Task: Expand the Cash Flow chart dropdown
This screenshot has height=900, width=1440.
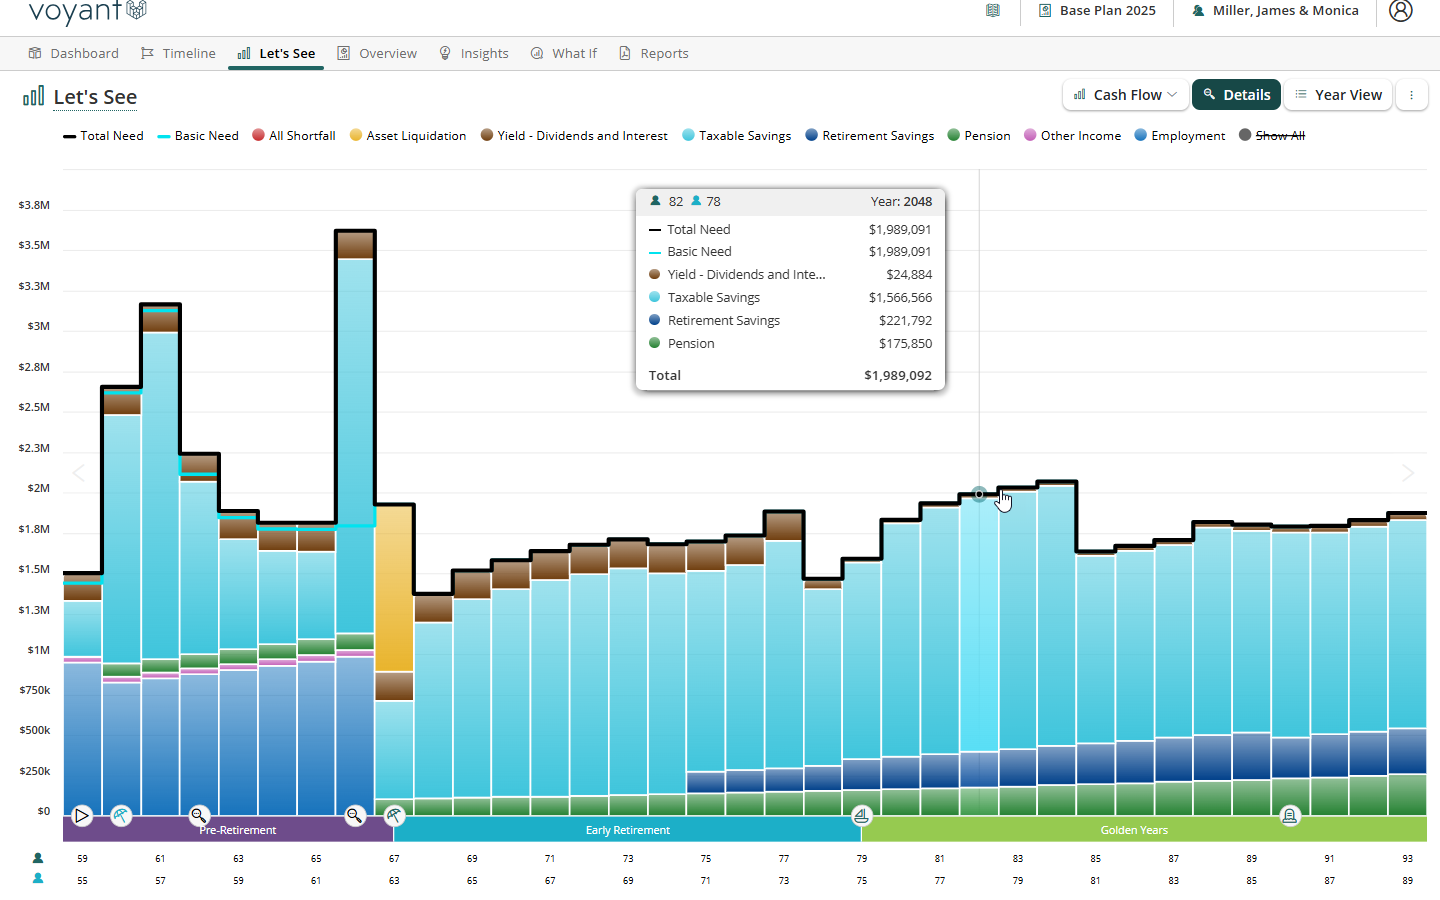Action: tap(1126, 95)
